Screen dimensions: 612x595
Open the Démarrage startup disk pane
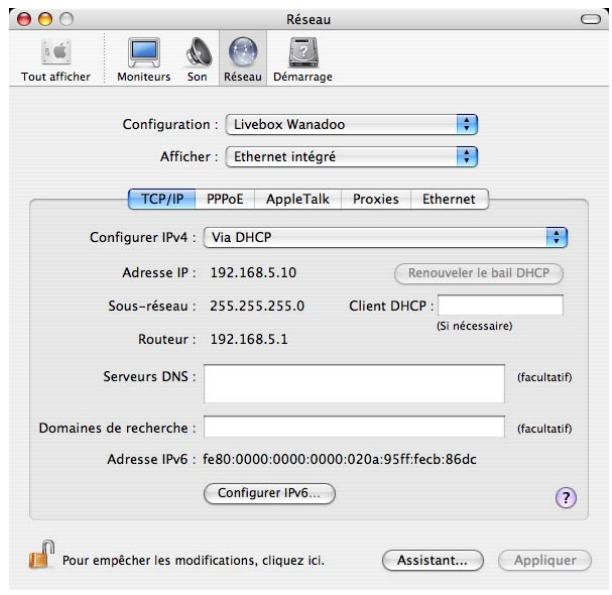coord(303,60)
